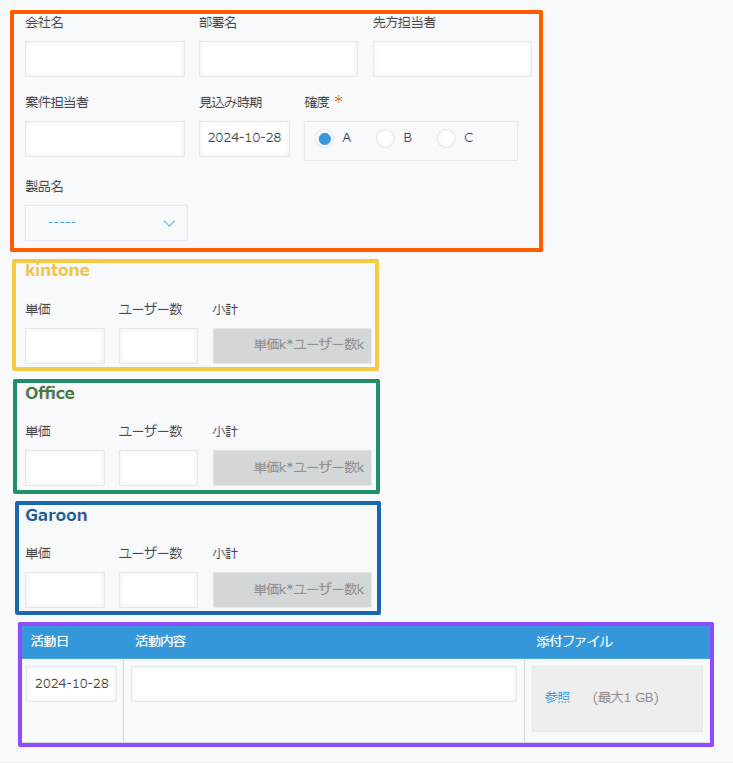Image resolution: width=733 pixels, height=763 pixels.
Task: Click the kintone 小計 calculated field
Action: [292, 346]
